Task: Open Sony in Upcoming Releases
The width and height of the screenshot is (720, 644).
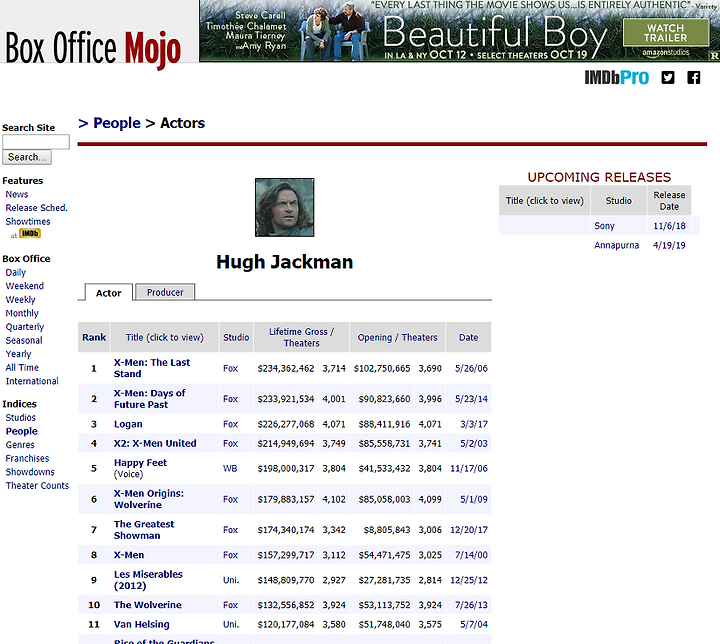Action: [x=604, y=226]
